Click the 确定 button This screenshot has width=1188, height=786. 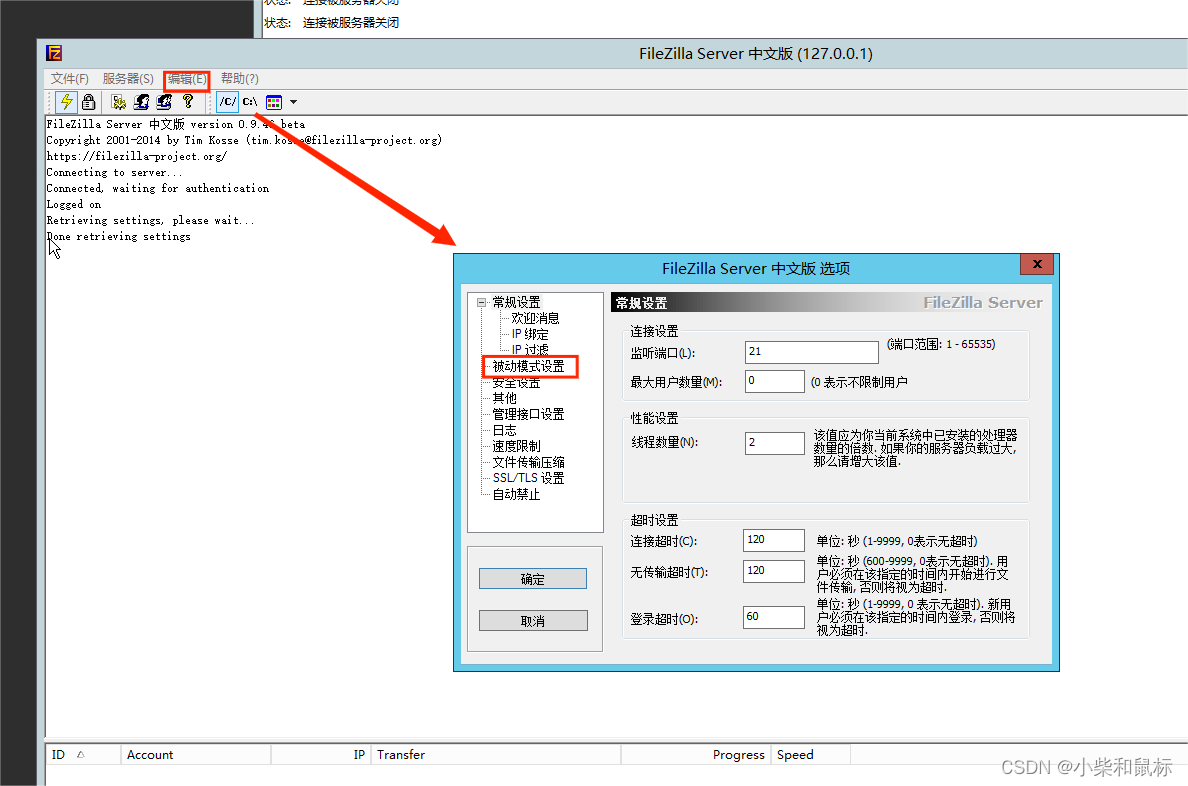pos(533,579)
